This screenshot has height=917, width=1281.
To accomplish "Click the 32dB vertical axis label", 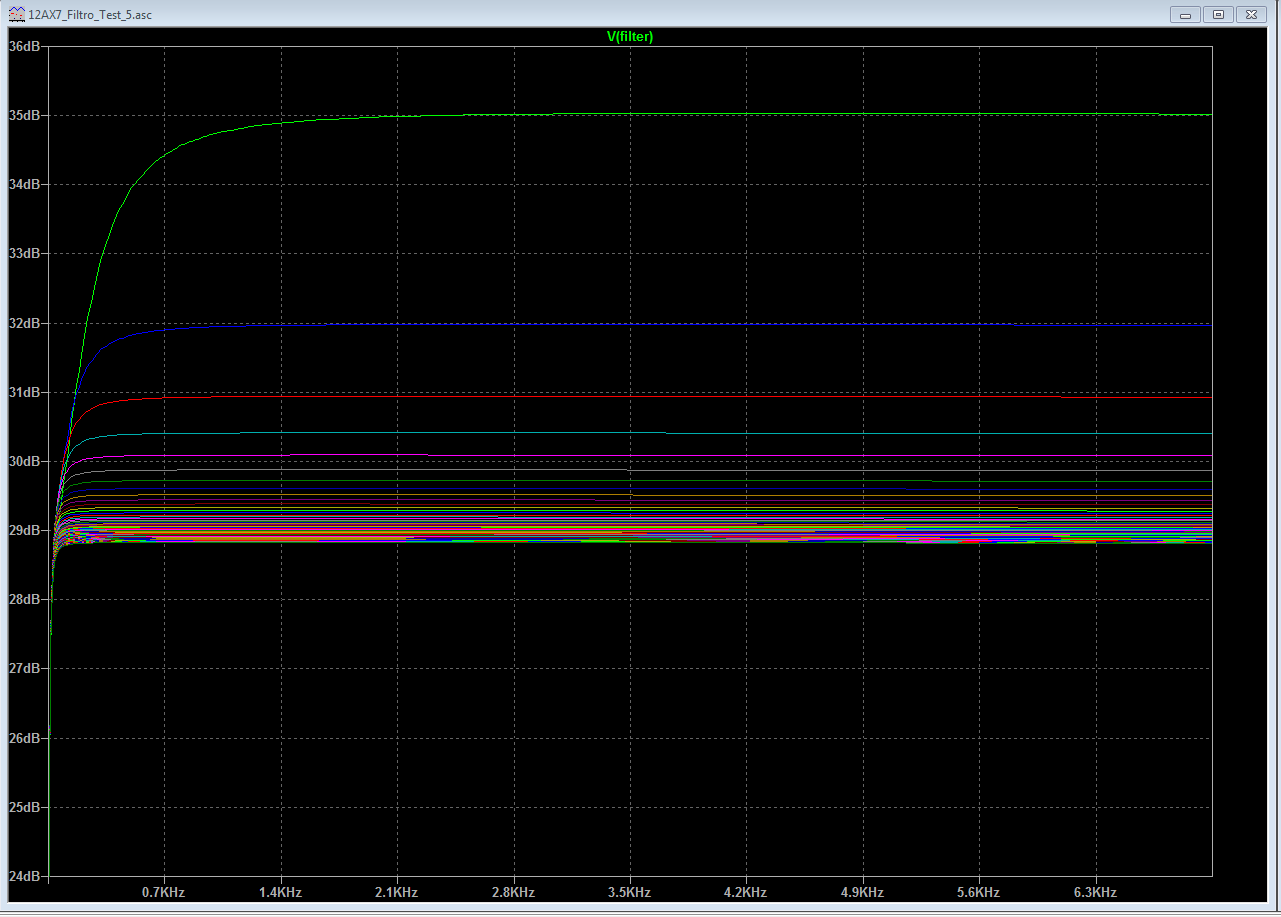I will click(25, 323).
